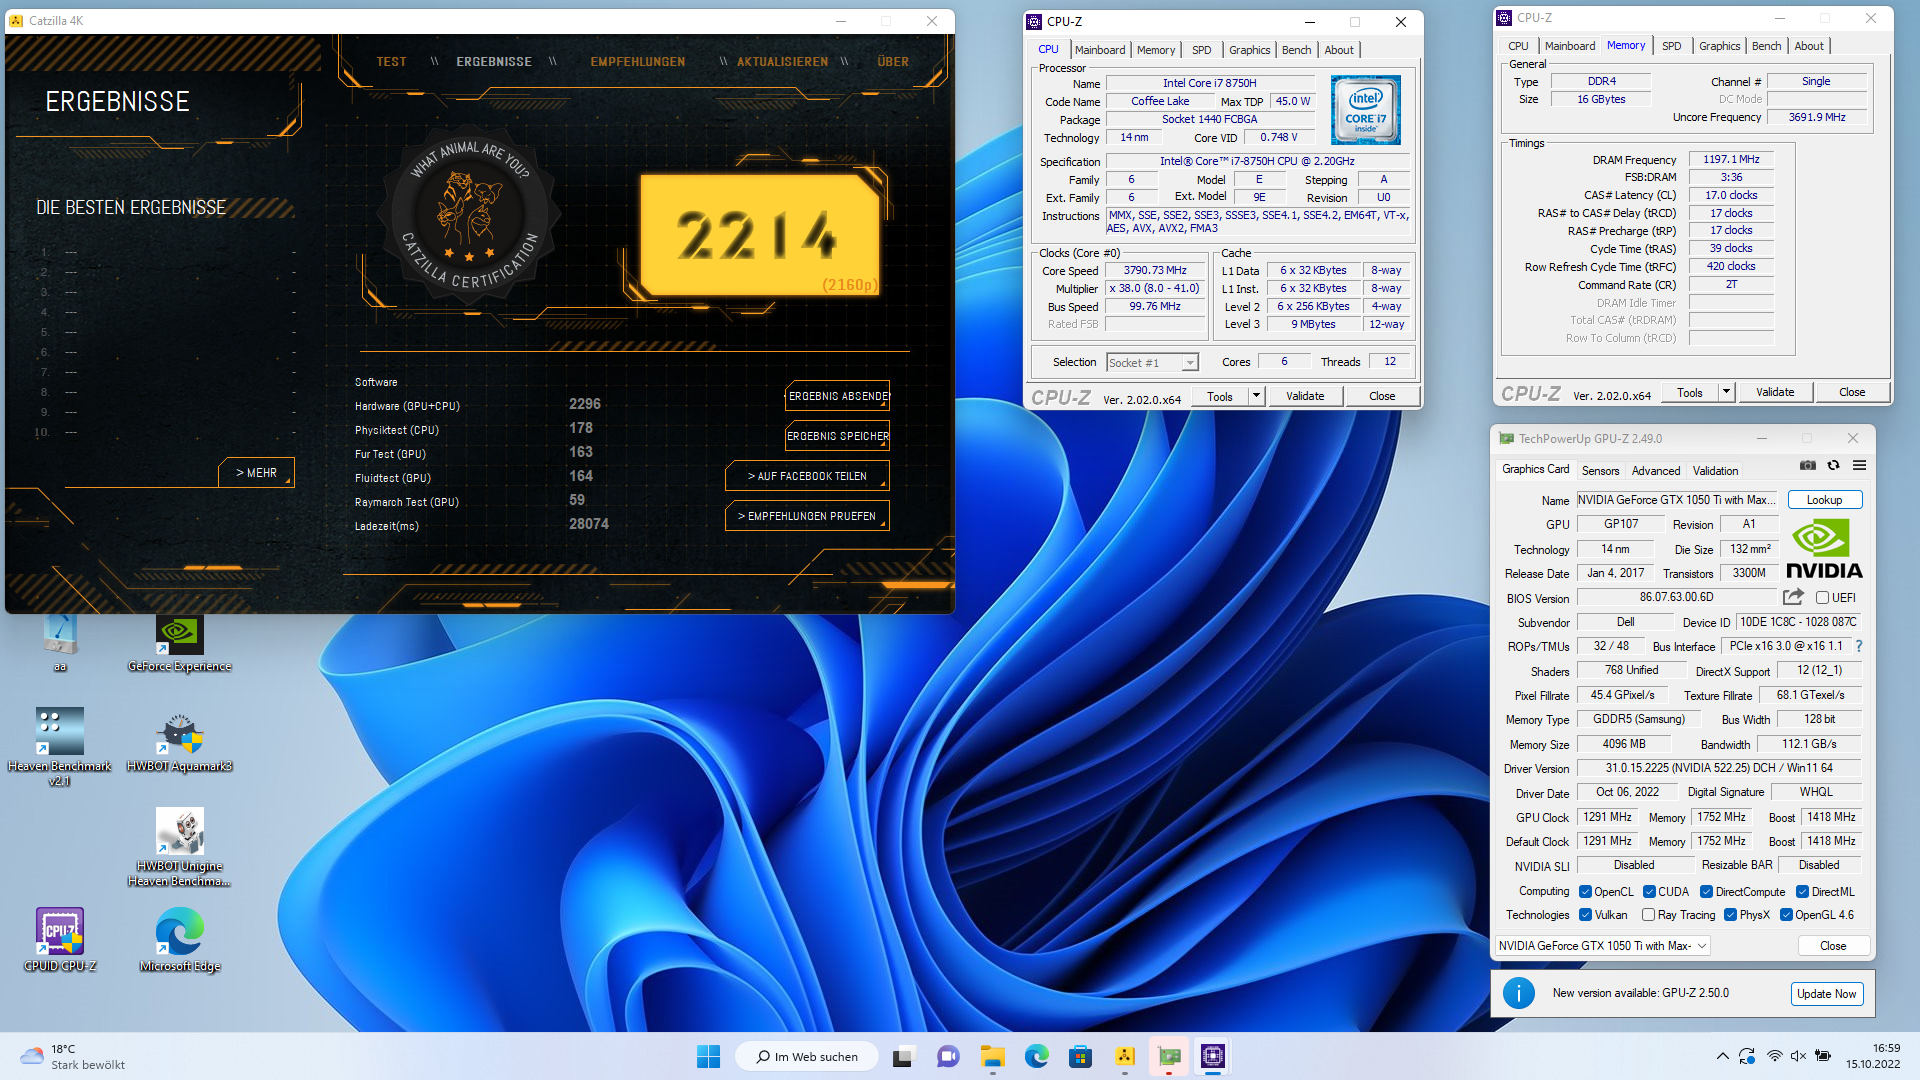Click the Wi-Fi icon in system tray
Viewport: 1920px width, 1080px height.
(x=1774, y=1056)
